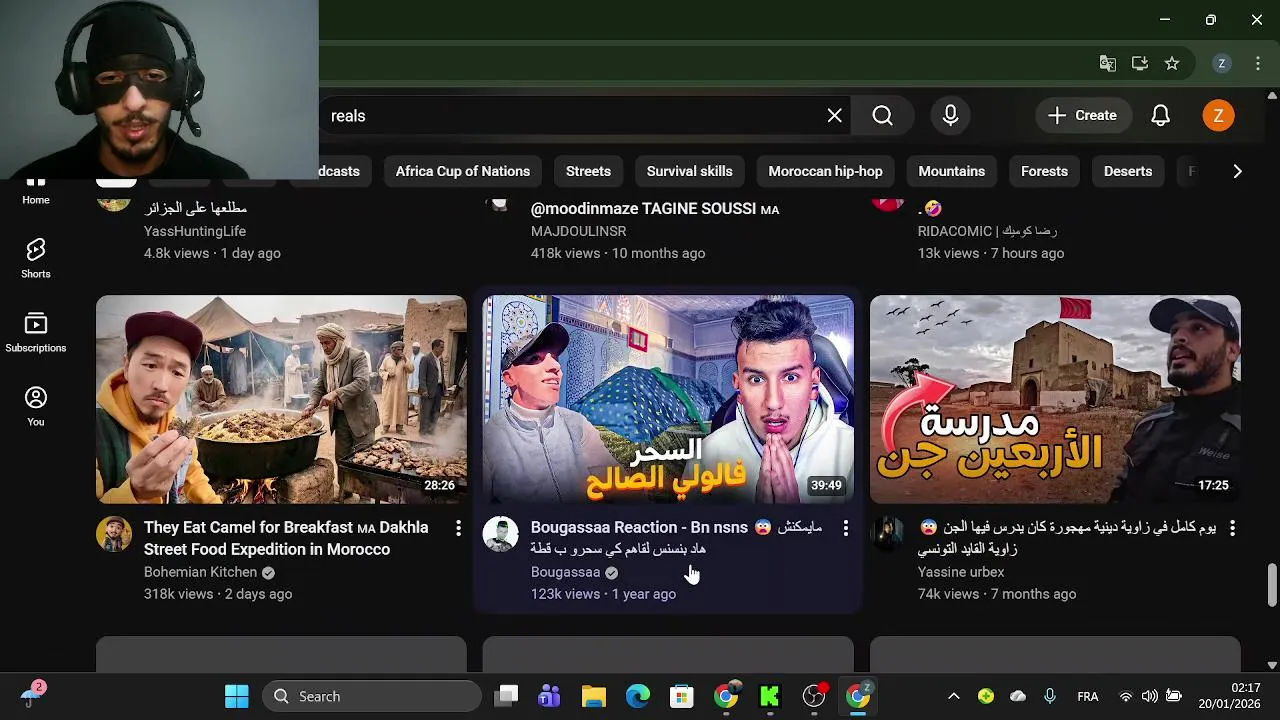Go to Bougassaa channel name
1280x720 pixels.
(x=565, y=572)
